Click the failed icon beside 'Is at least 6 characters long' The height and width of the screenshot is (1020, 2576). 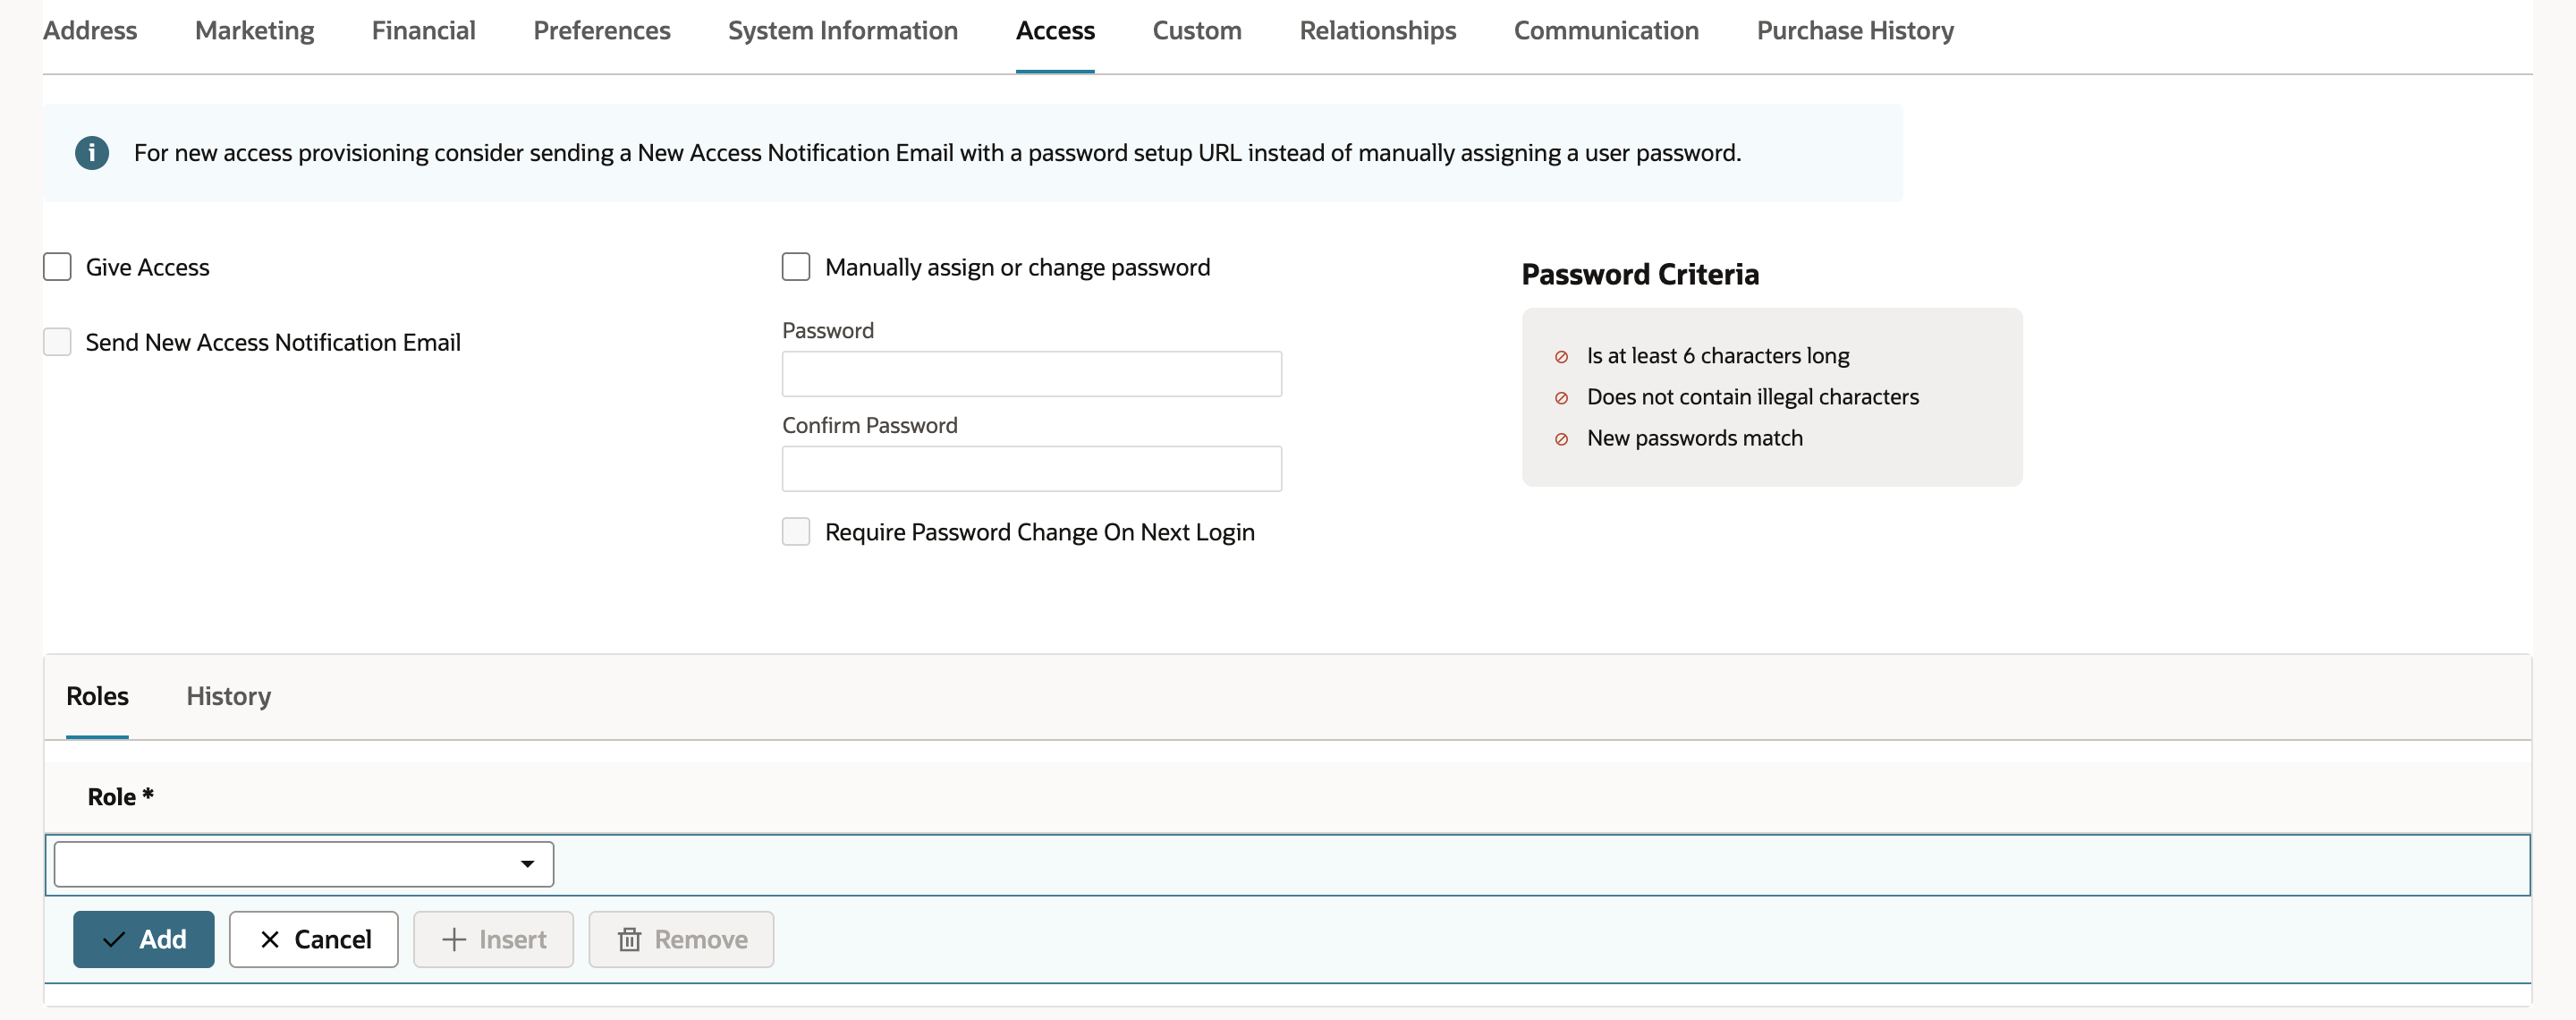coord(1561,357)
